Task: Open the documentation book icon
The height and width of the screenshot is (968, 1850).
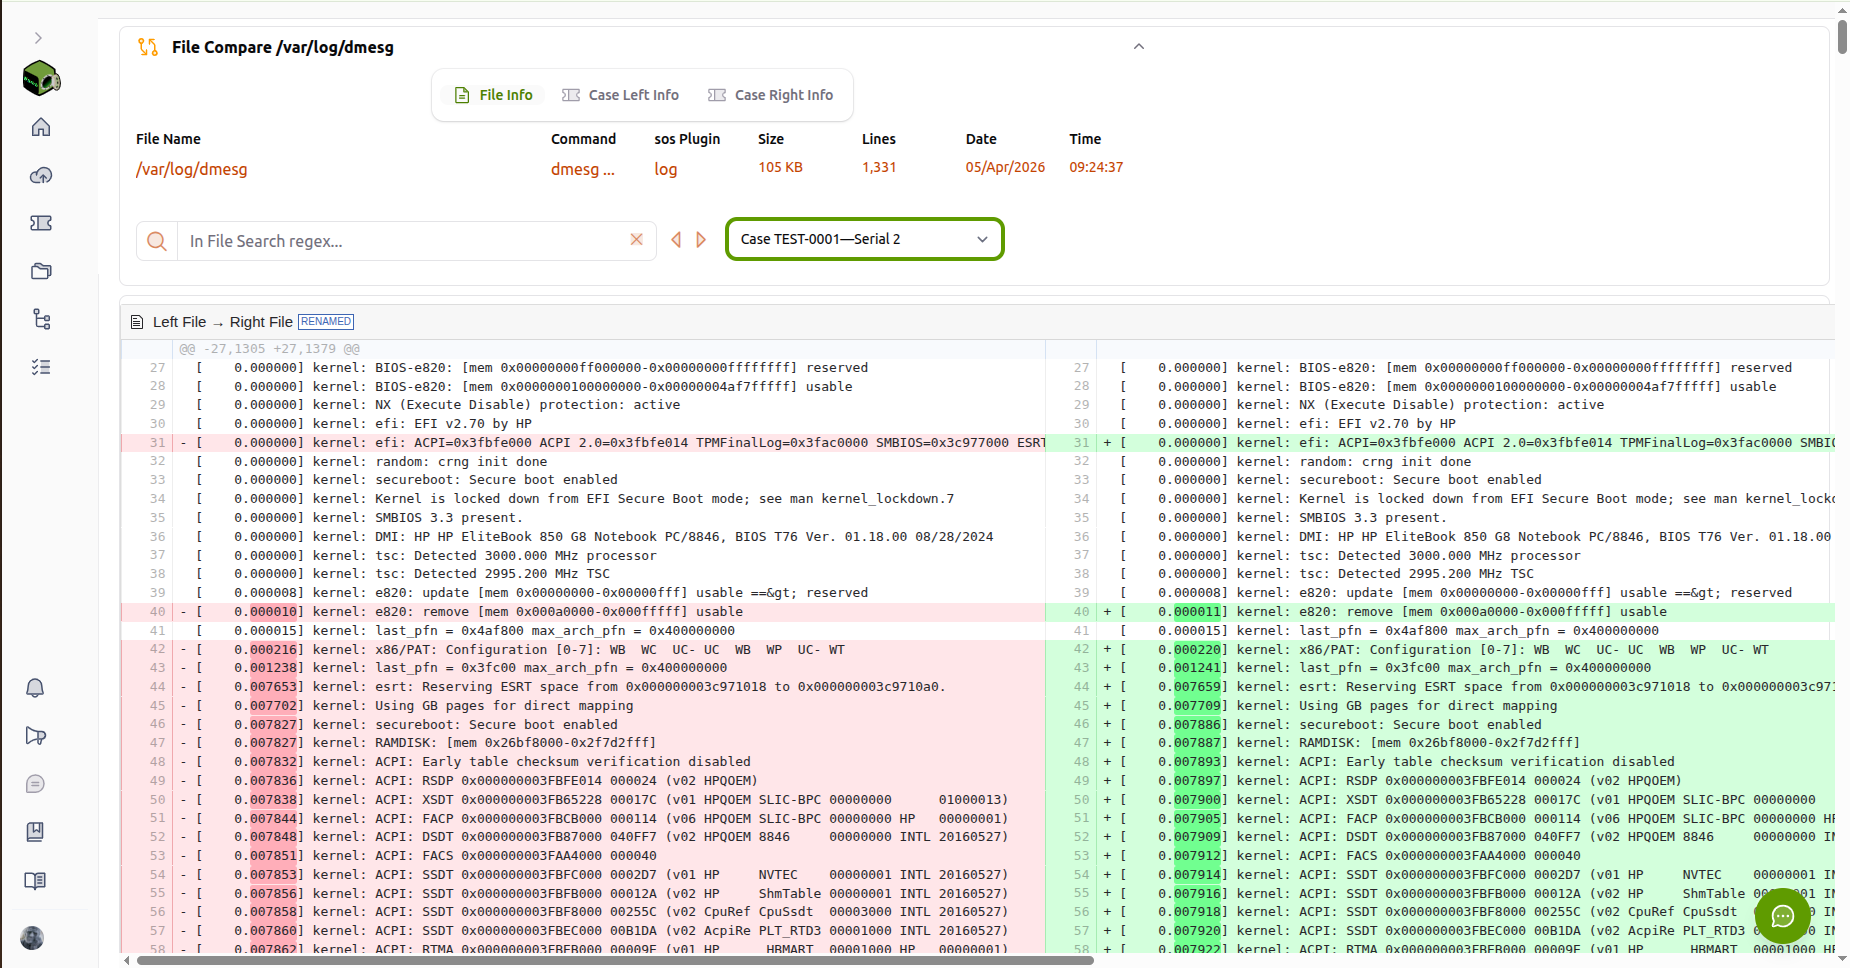Action: pos(34,881)
